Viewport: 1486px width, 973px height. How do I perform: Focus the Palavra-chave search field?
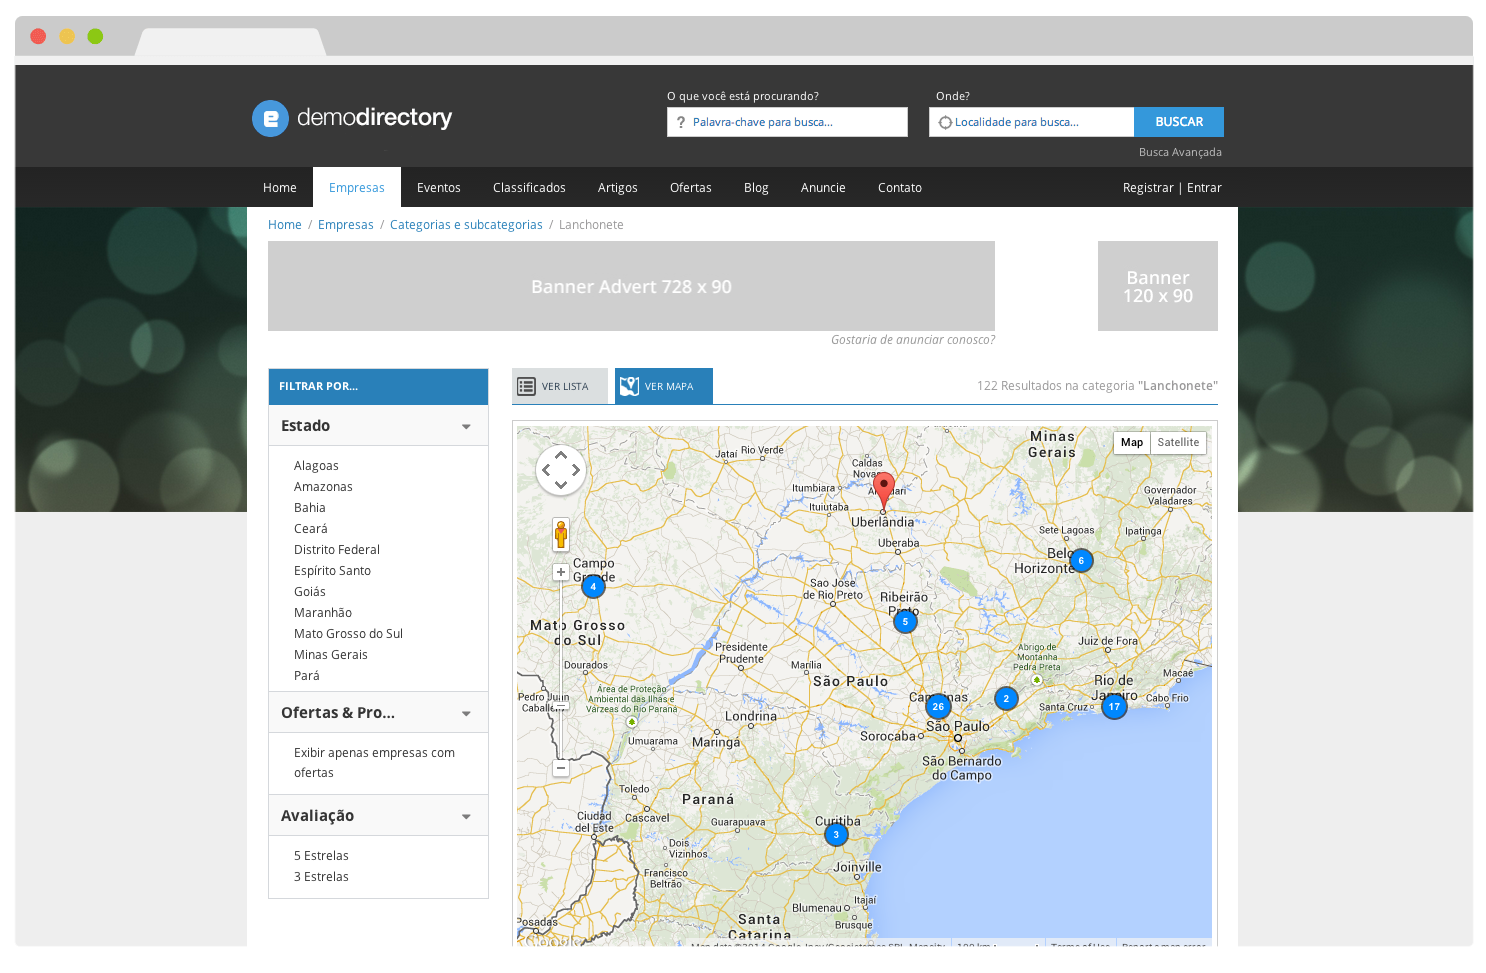coord(787,122)
